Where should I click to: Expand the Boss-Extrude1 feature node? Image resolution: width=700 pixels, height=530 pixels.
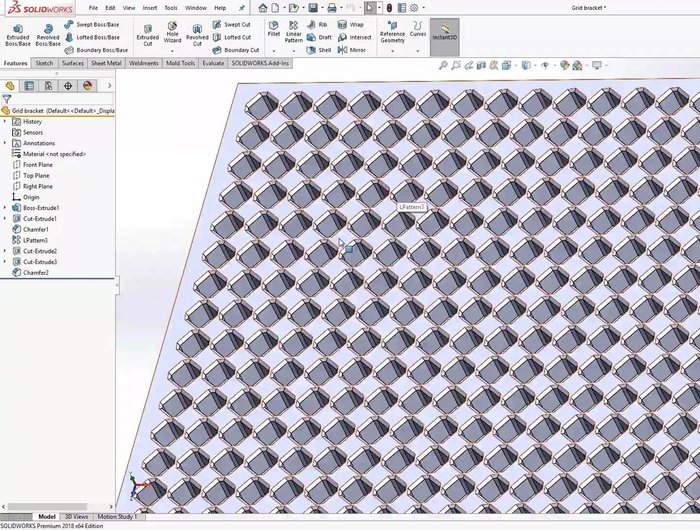[5, 208]
